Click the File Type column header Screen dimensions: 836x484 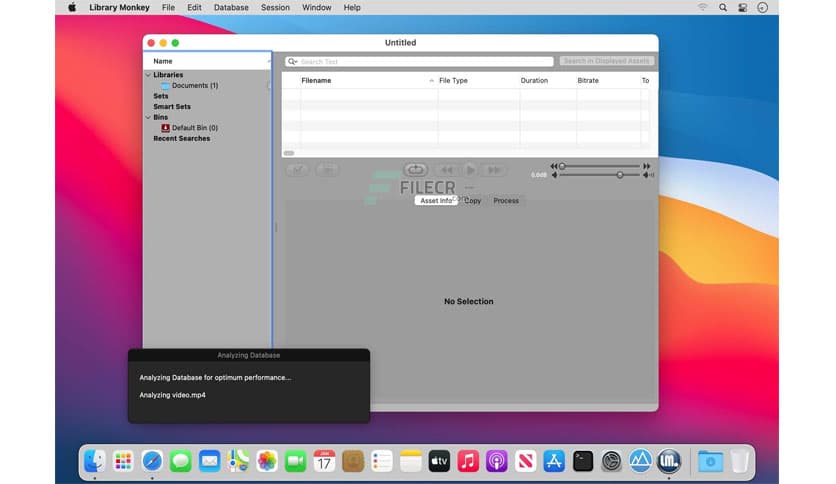point(453,80)
